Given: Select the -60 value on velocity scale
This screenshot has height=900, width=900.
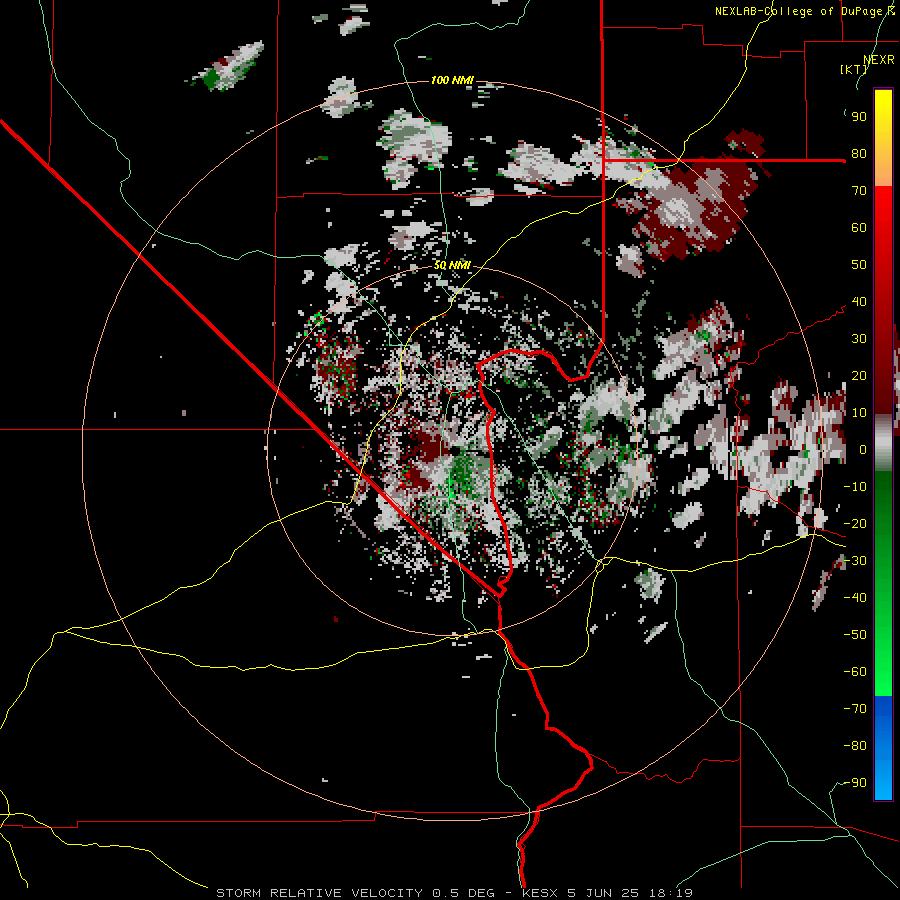Looking at the screenshot, I should [855, 672].
